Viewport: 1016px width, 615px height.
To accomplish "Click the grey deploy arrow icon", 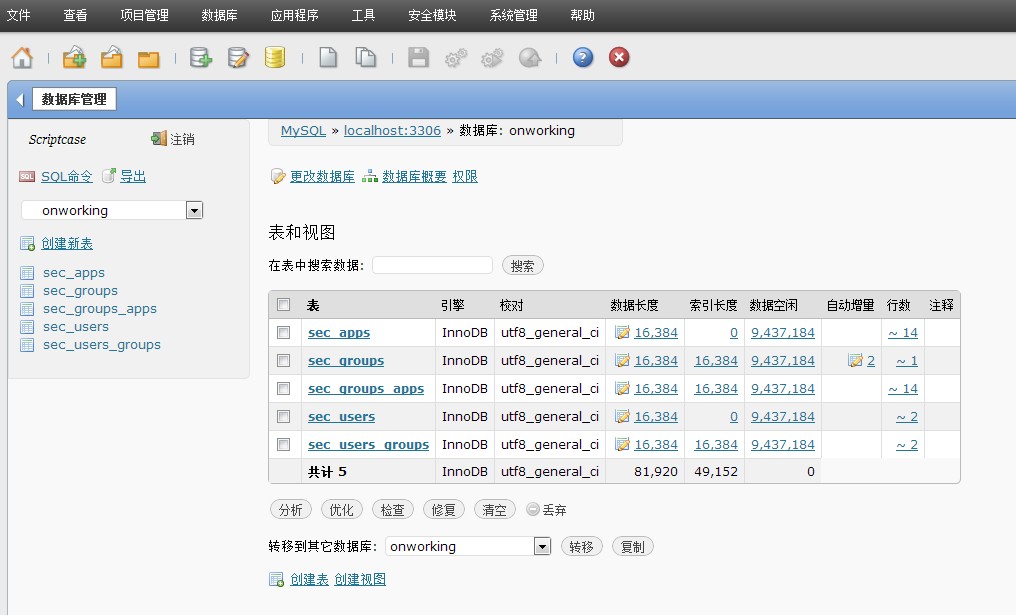I will pos(530,58).
